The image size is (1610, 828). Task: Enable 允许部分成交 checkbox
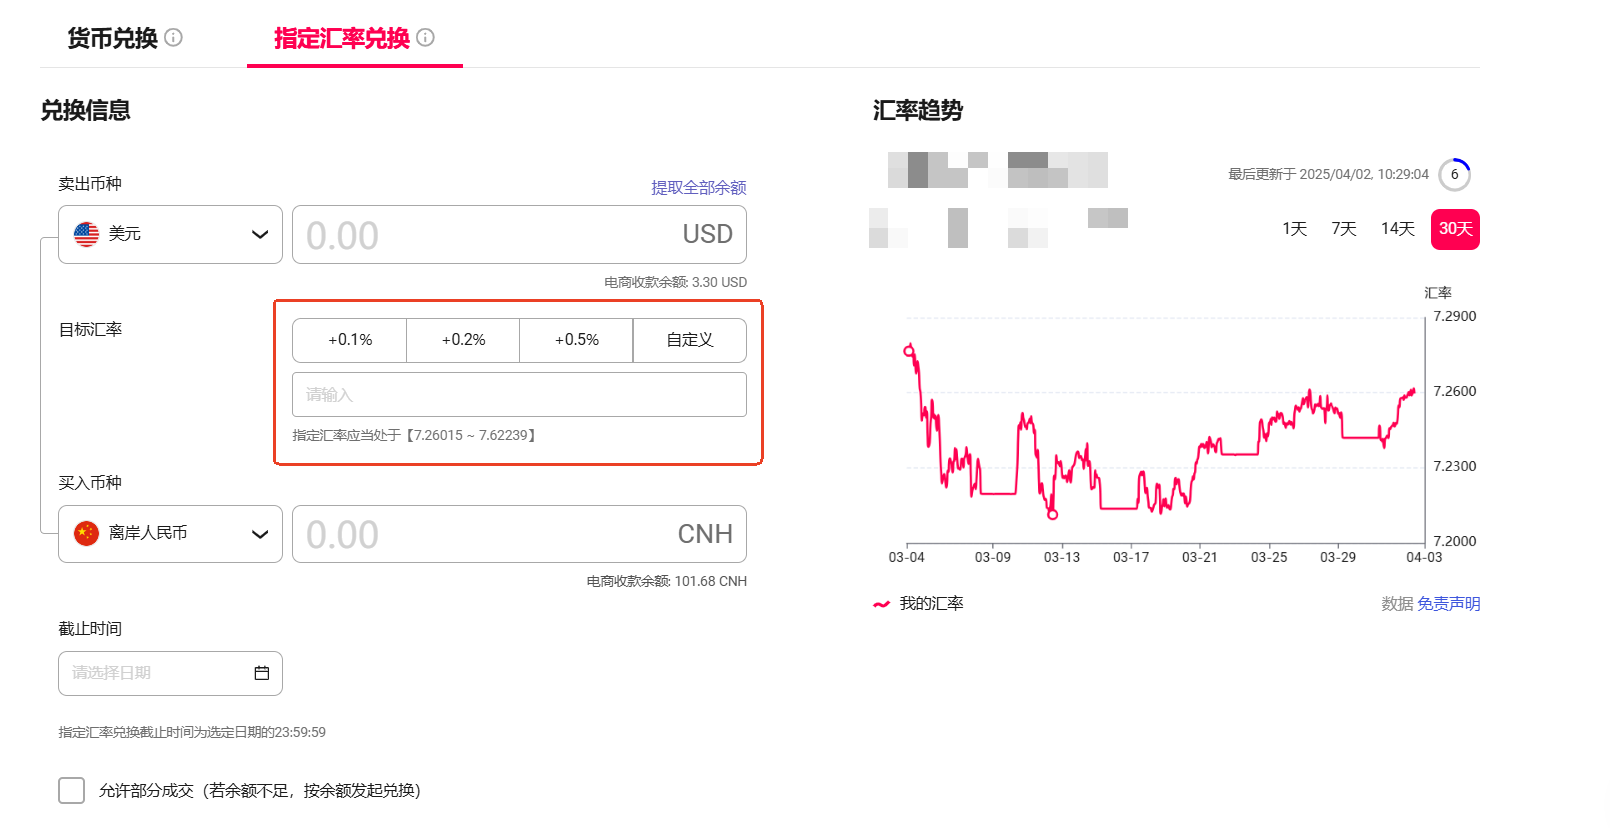(x=71, y=790)
